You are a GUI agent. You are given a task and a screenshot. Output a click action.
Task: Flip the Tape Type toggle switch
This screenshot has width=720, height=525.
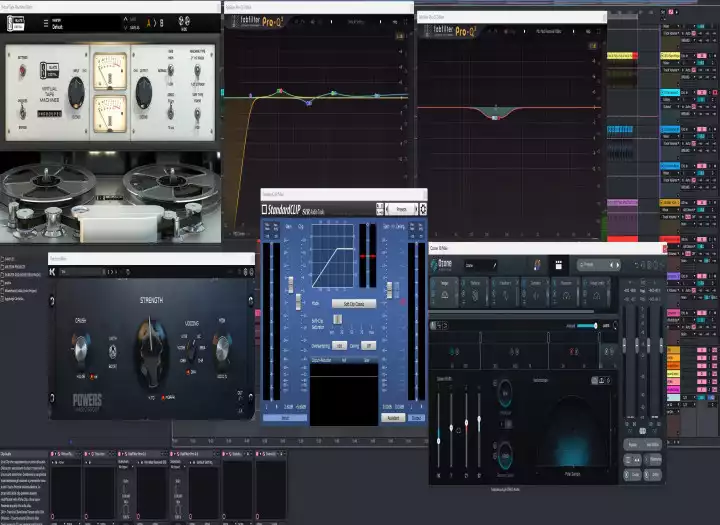197,113
